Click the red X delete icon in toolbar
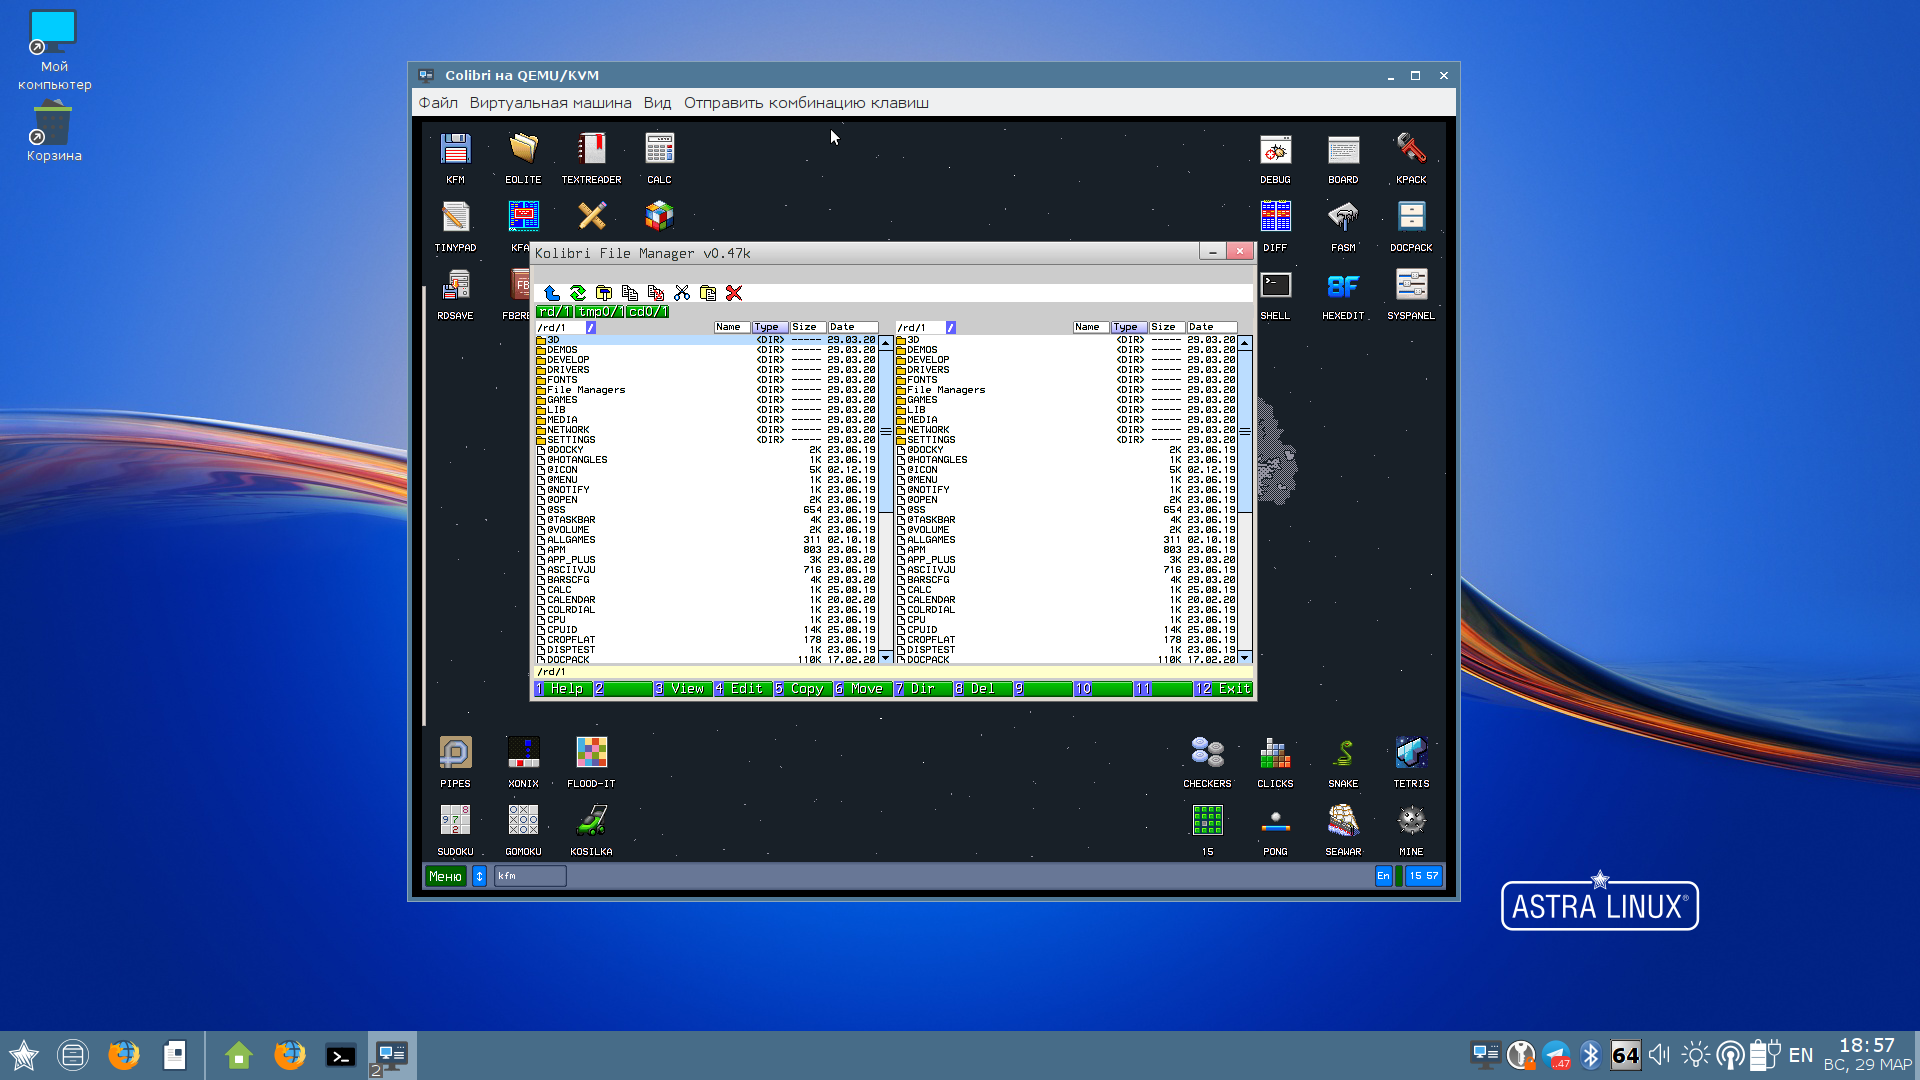 734,293
